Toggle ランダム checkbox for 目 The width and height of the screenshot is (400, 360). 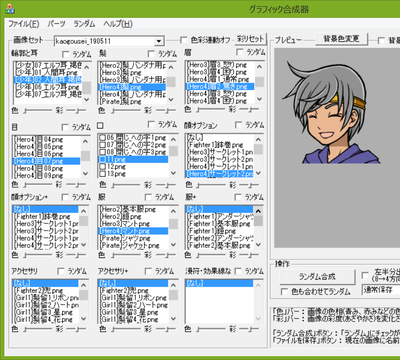click(x=65, y=127)
